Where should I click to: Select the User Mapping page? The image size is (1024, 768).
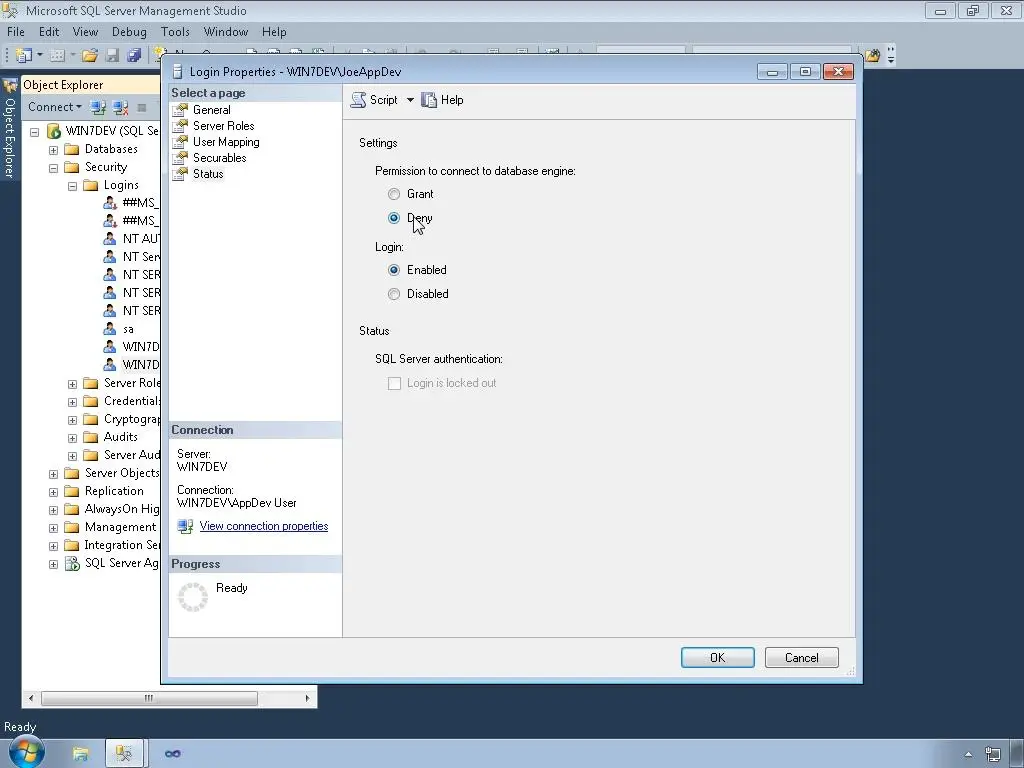click(x=224, y=141)
